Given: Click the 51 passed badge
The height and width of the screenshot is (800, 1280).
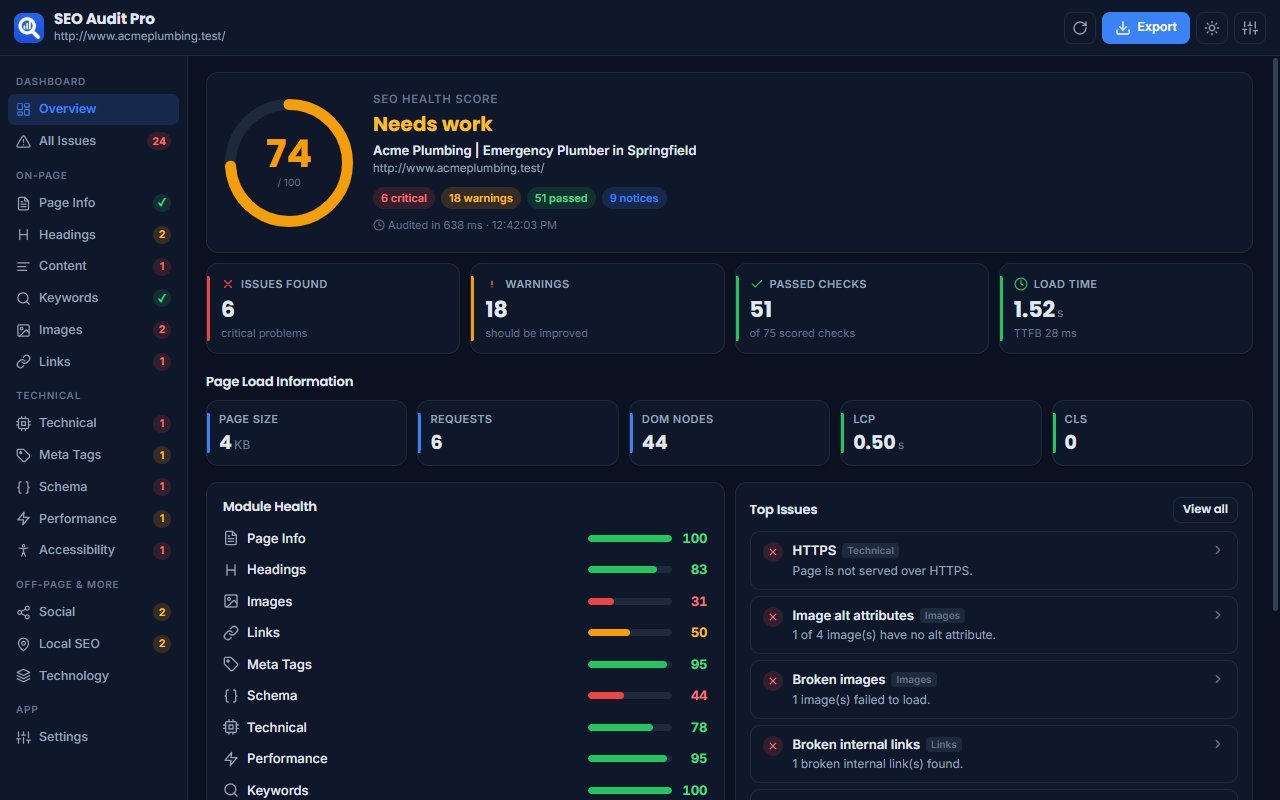Looking at the screenshot, I should (561, 198).
